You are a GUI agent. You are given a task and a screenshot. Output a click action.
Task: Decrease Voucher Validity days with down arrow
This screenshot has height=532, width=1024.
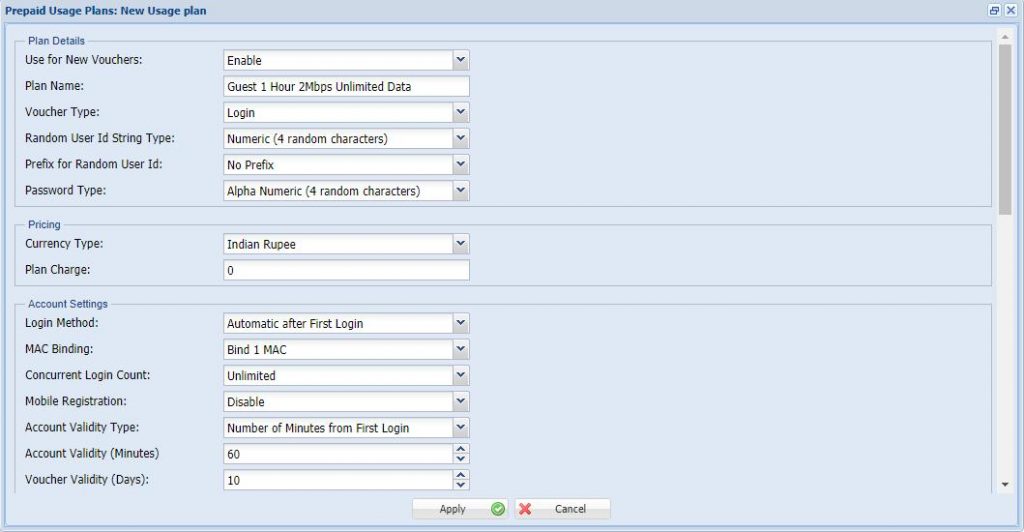click(x=461, y=486)
